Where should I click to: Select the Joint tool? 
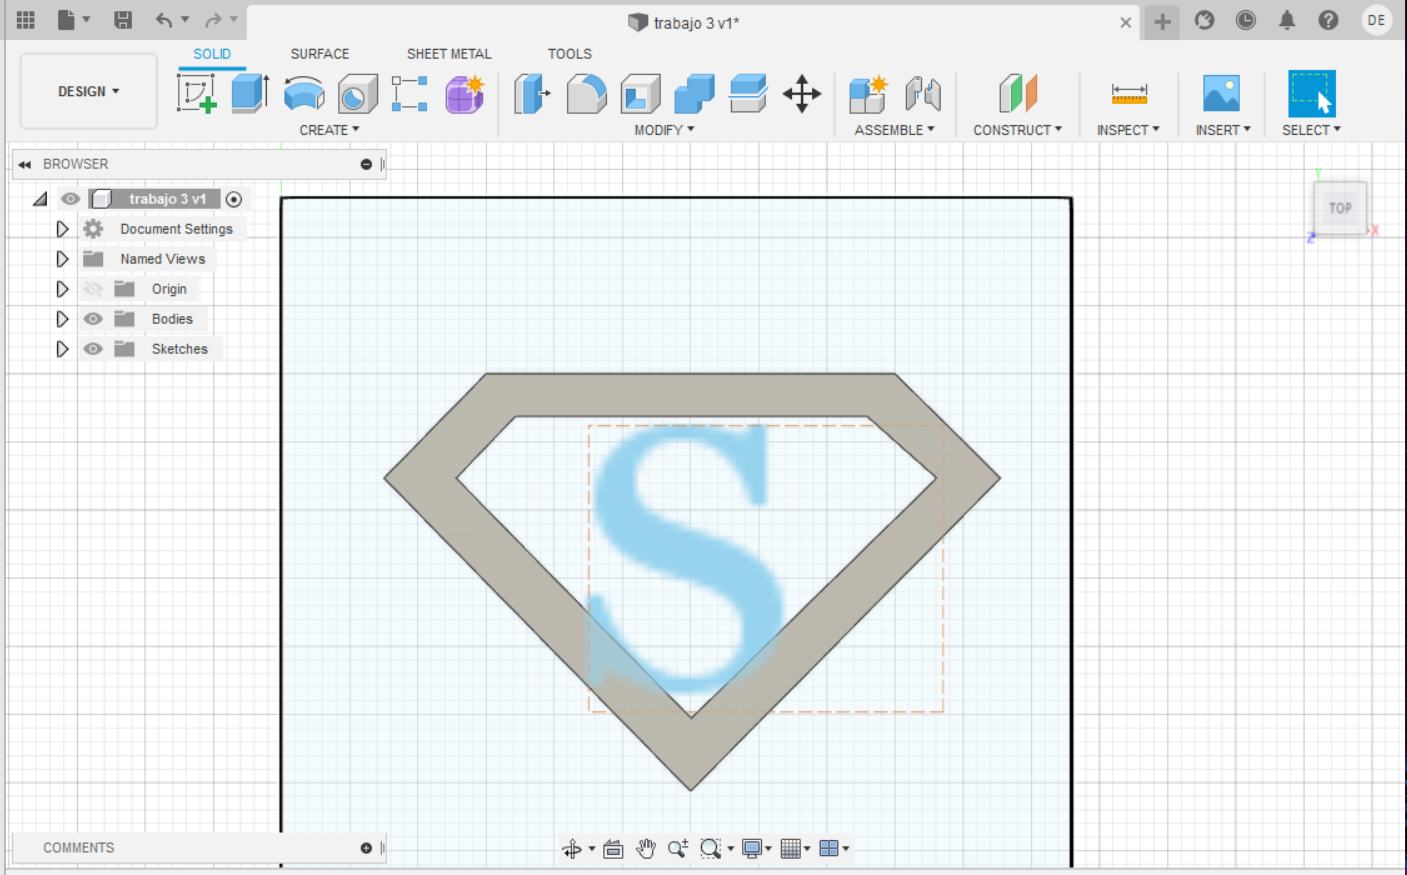pyautogui.click(x=923, y=94)
